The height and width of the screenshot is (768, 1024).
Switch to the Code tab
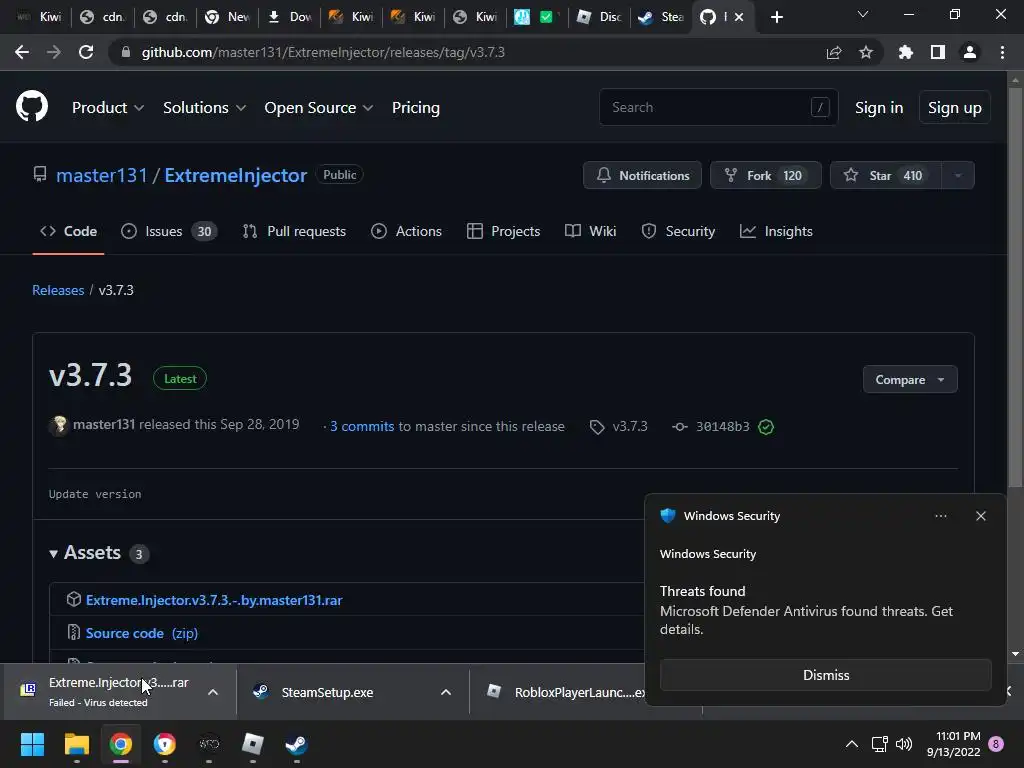pos(69,231)
